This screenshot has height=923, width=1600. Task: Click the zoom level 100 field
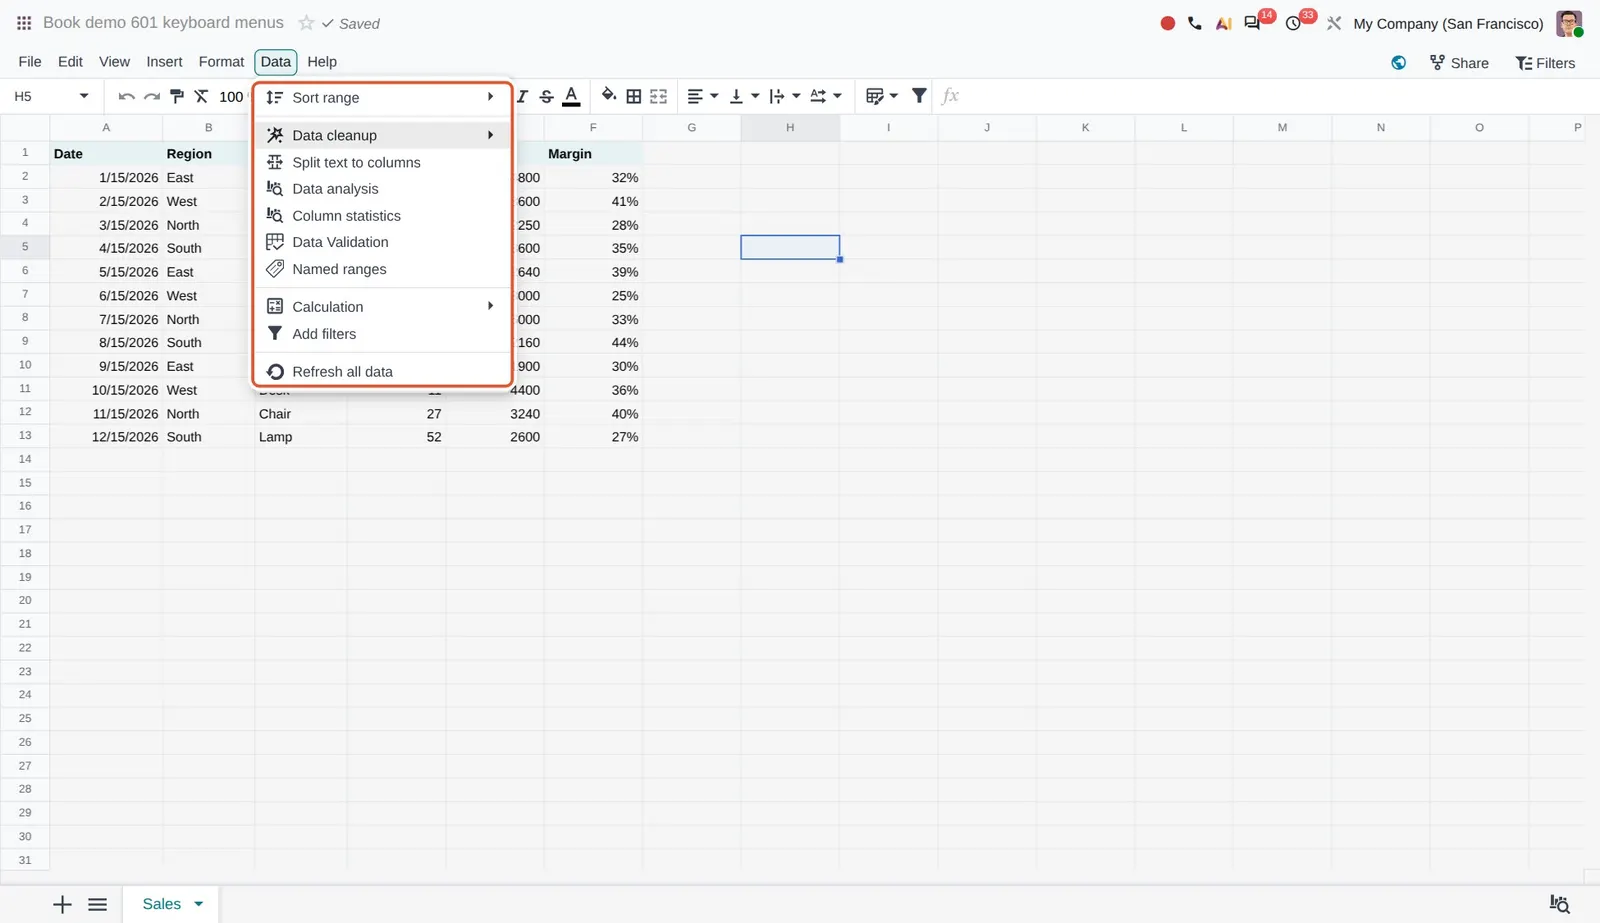[x=231, y=96]
